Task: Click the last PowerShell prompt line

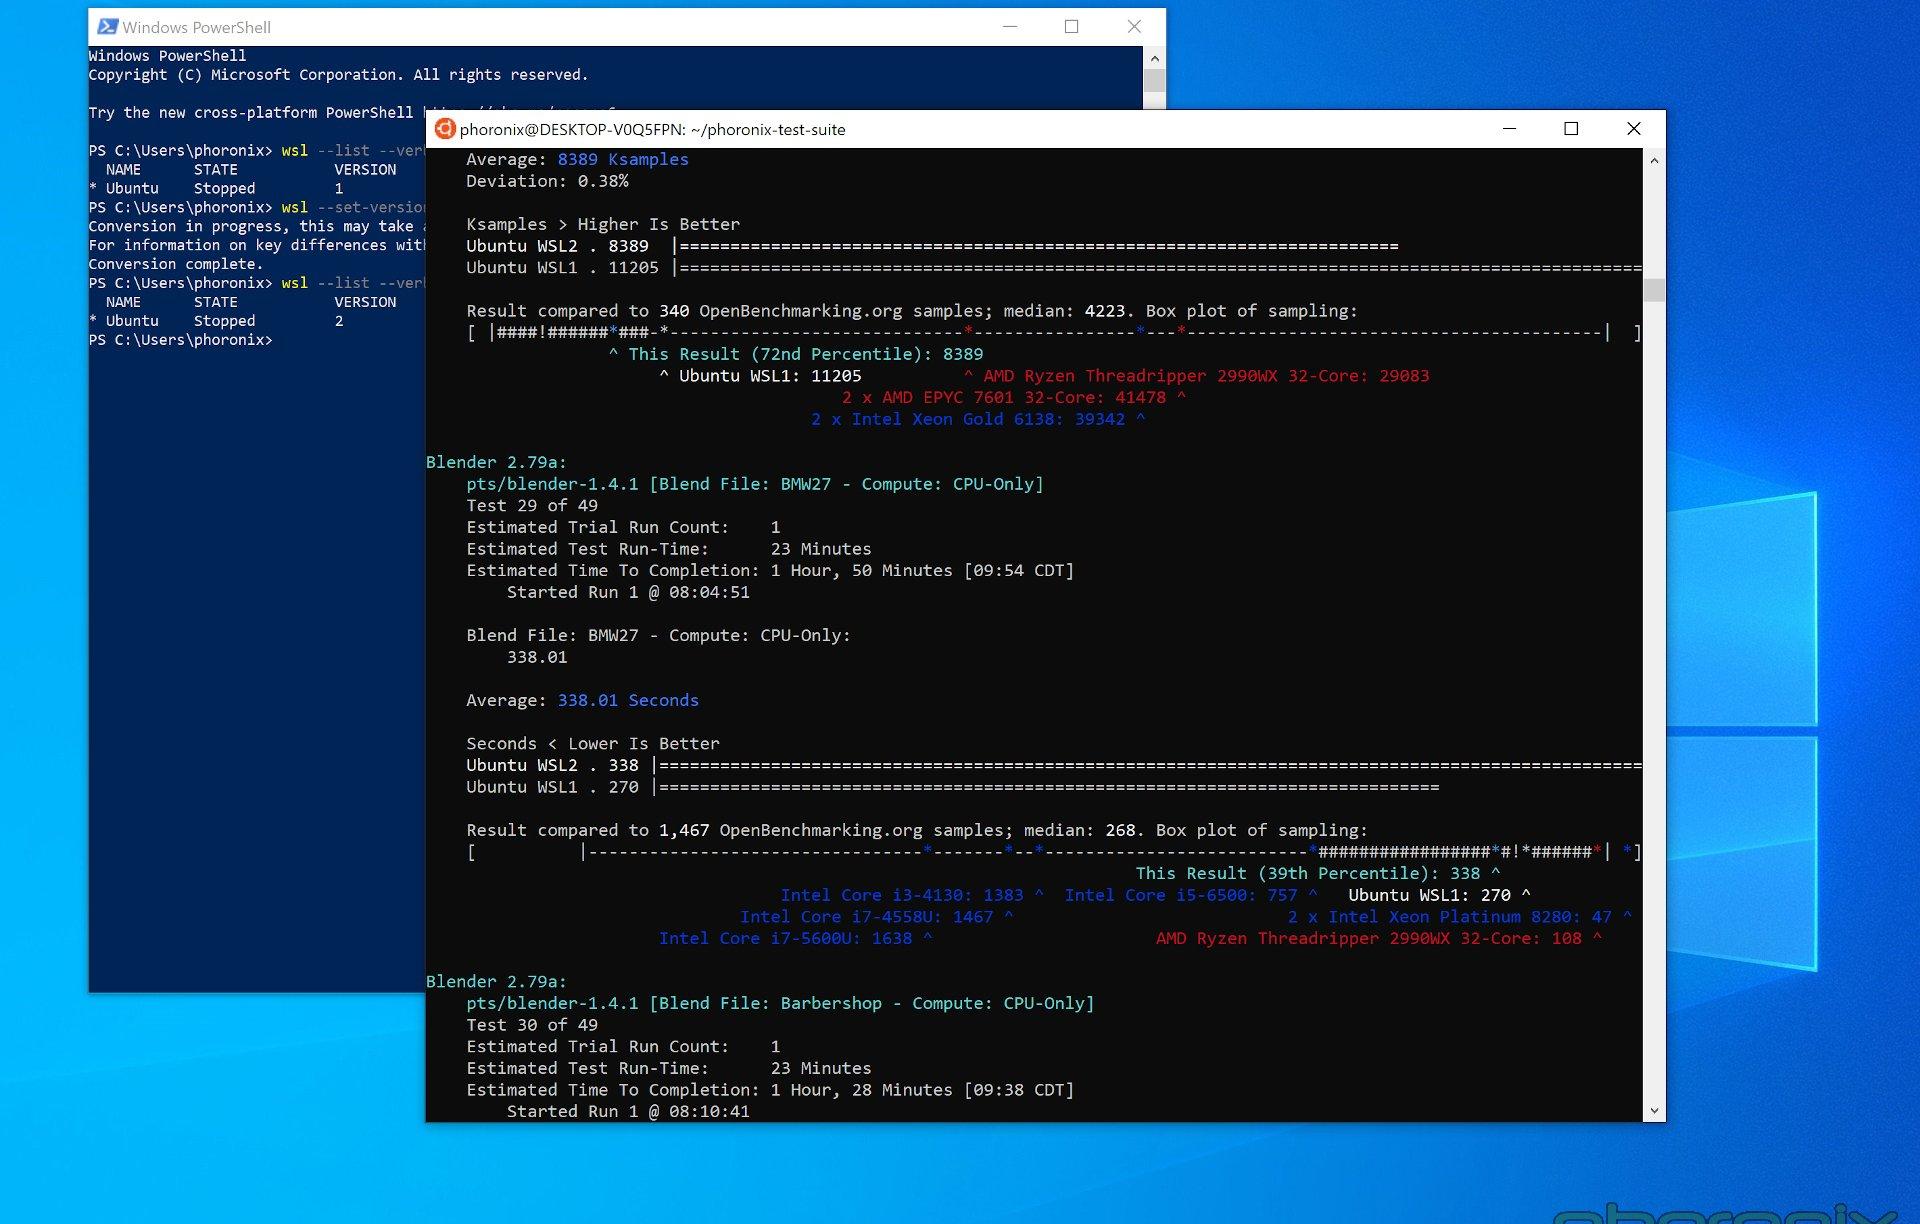Action: 180,340
